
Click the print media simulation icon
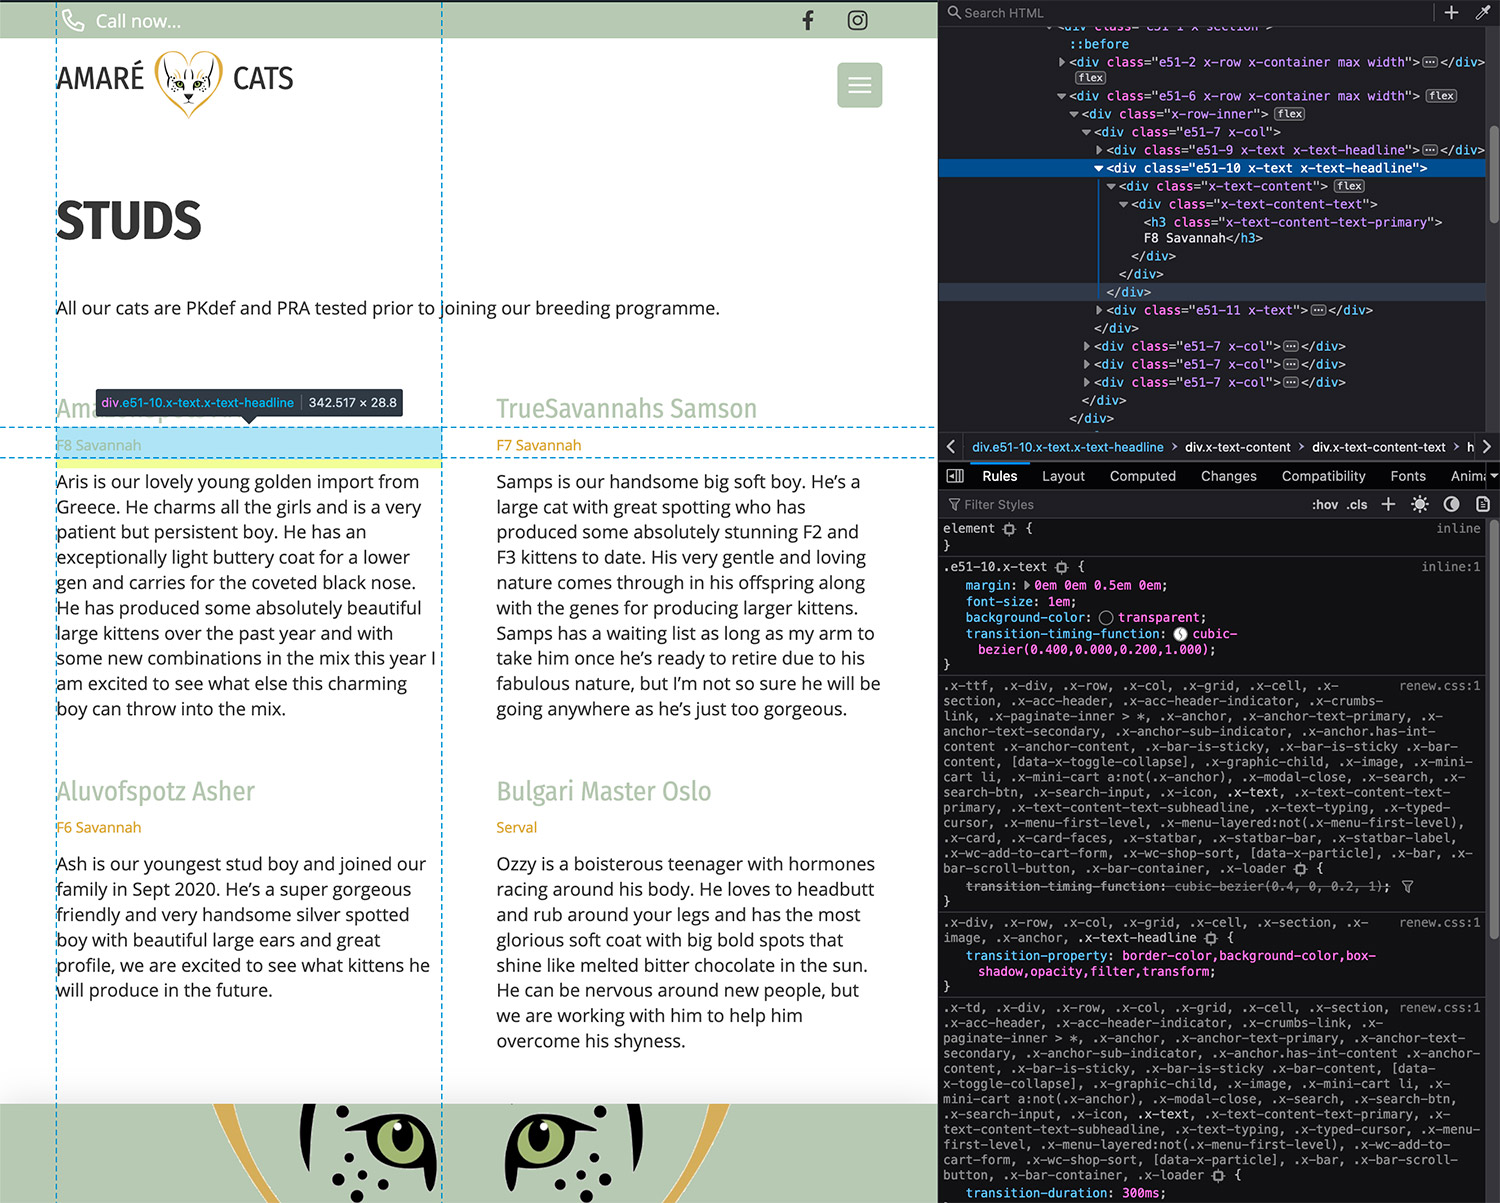pos(1483,504)
